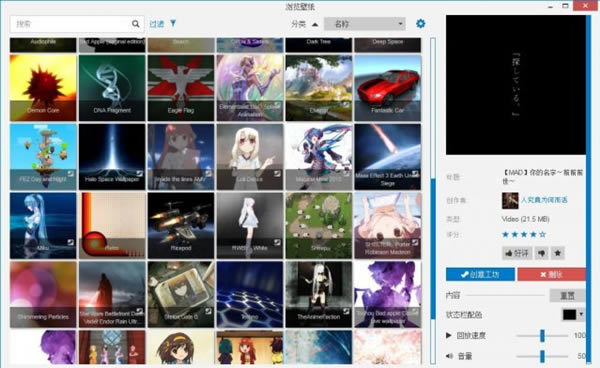The image size is (600, 368).
Task: Select the Sheep wallpaper thumbnail
Action: coord(318,226)
